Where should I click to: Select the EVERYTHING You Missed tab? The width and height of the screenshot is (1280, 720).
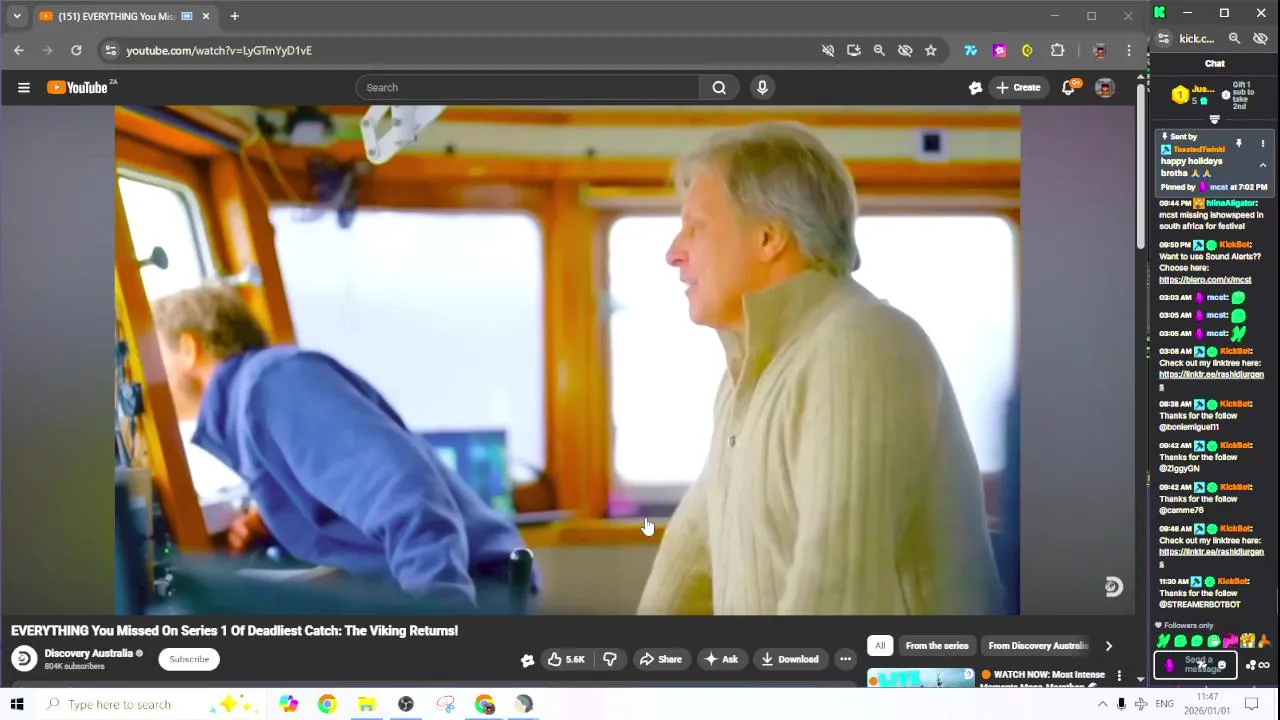tap(117, 16)
